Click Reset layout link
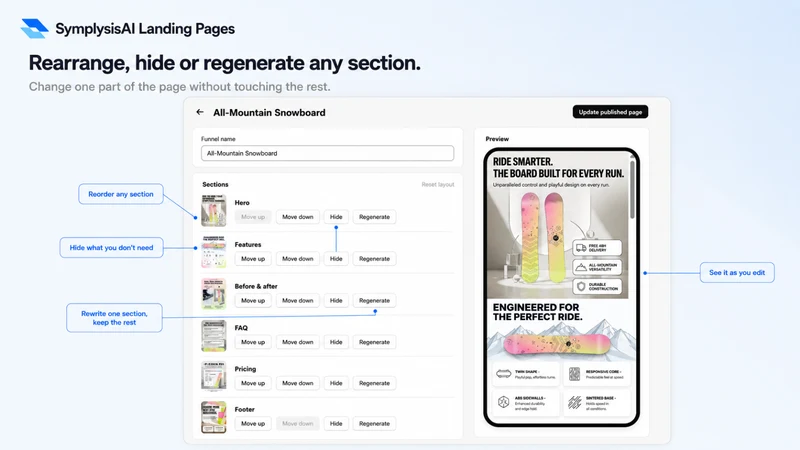This screenshot has height=450, width=800. pyautogui.click(x=437, y=185)
